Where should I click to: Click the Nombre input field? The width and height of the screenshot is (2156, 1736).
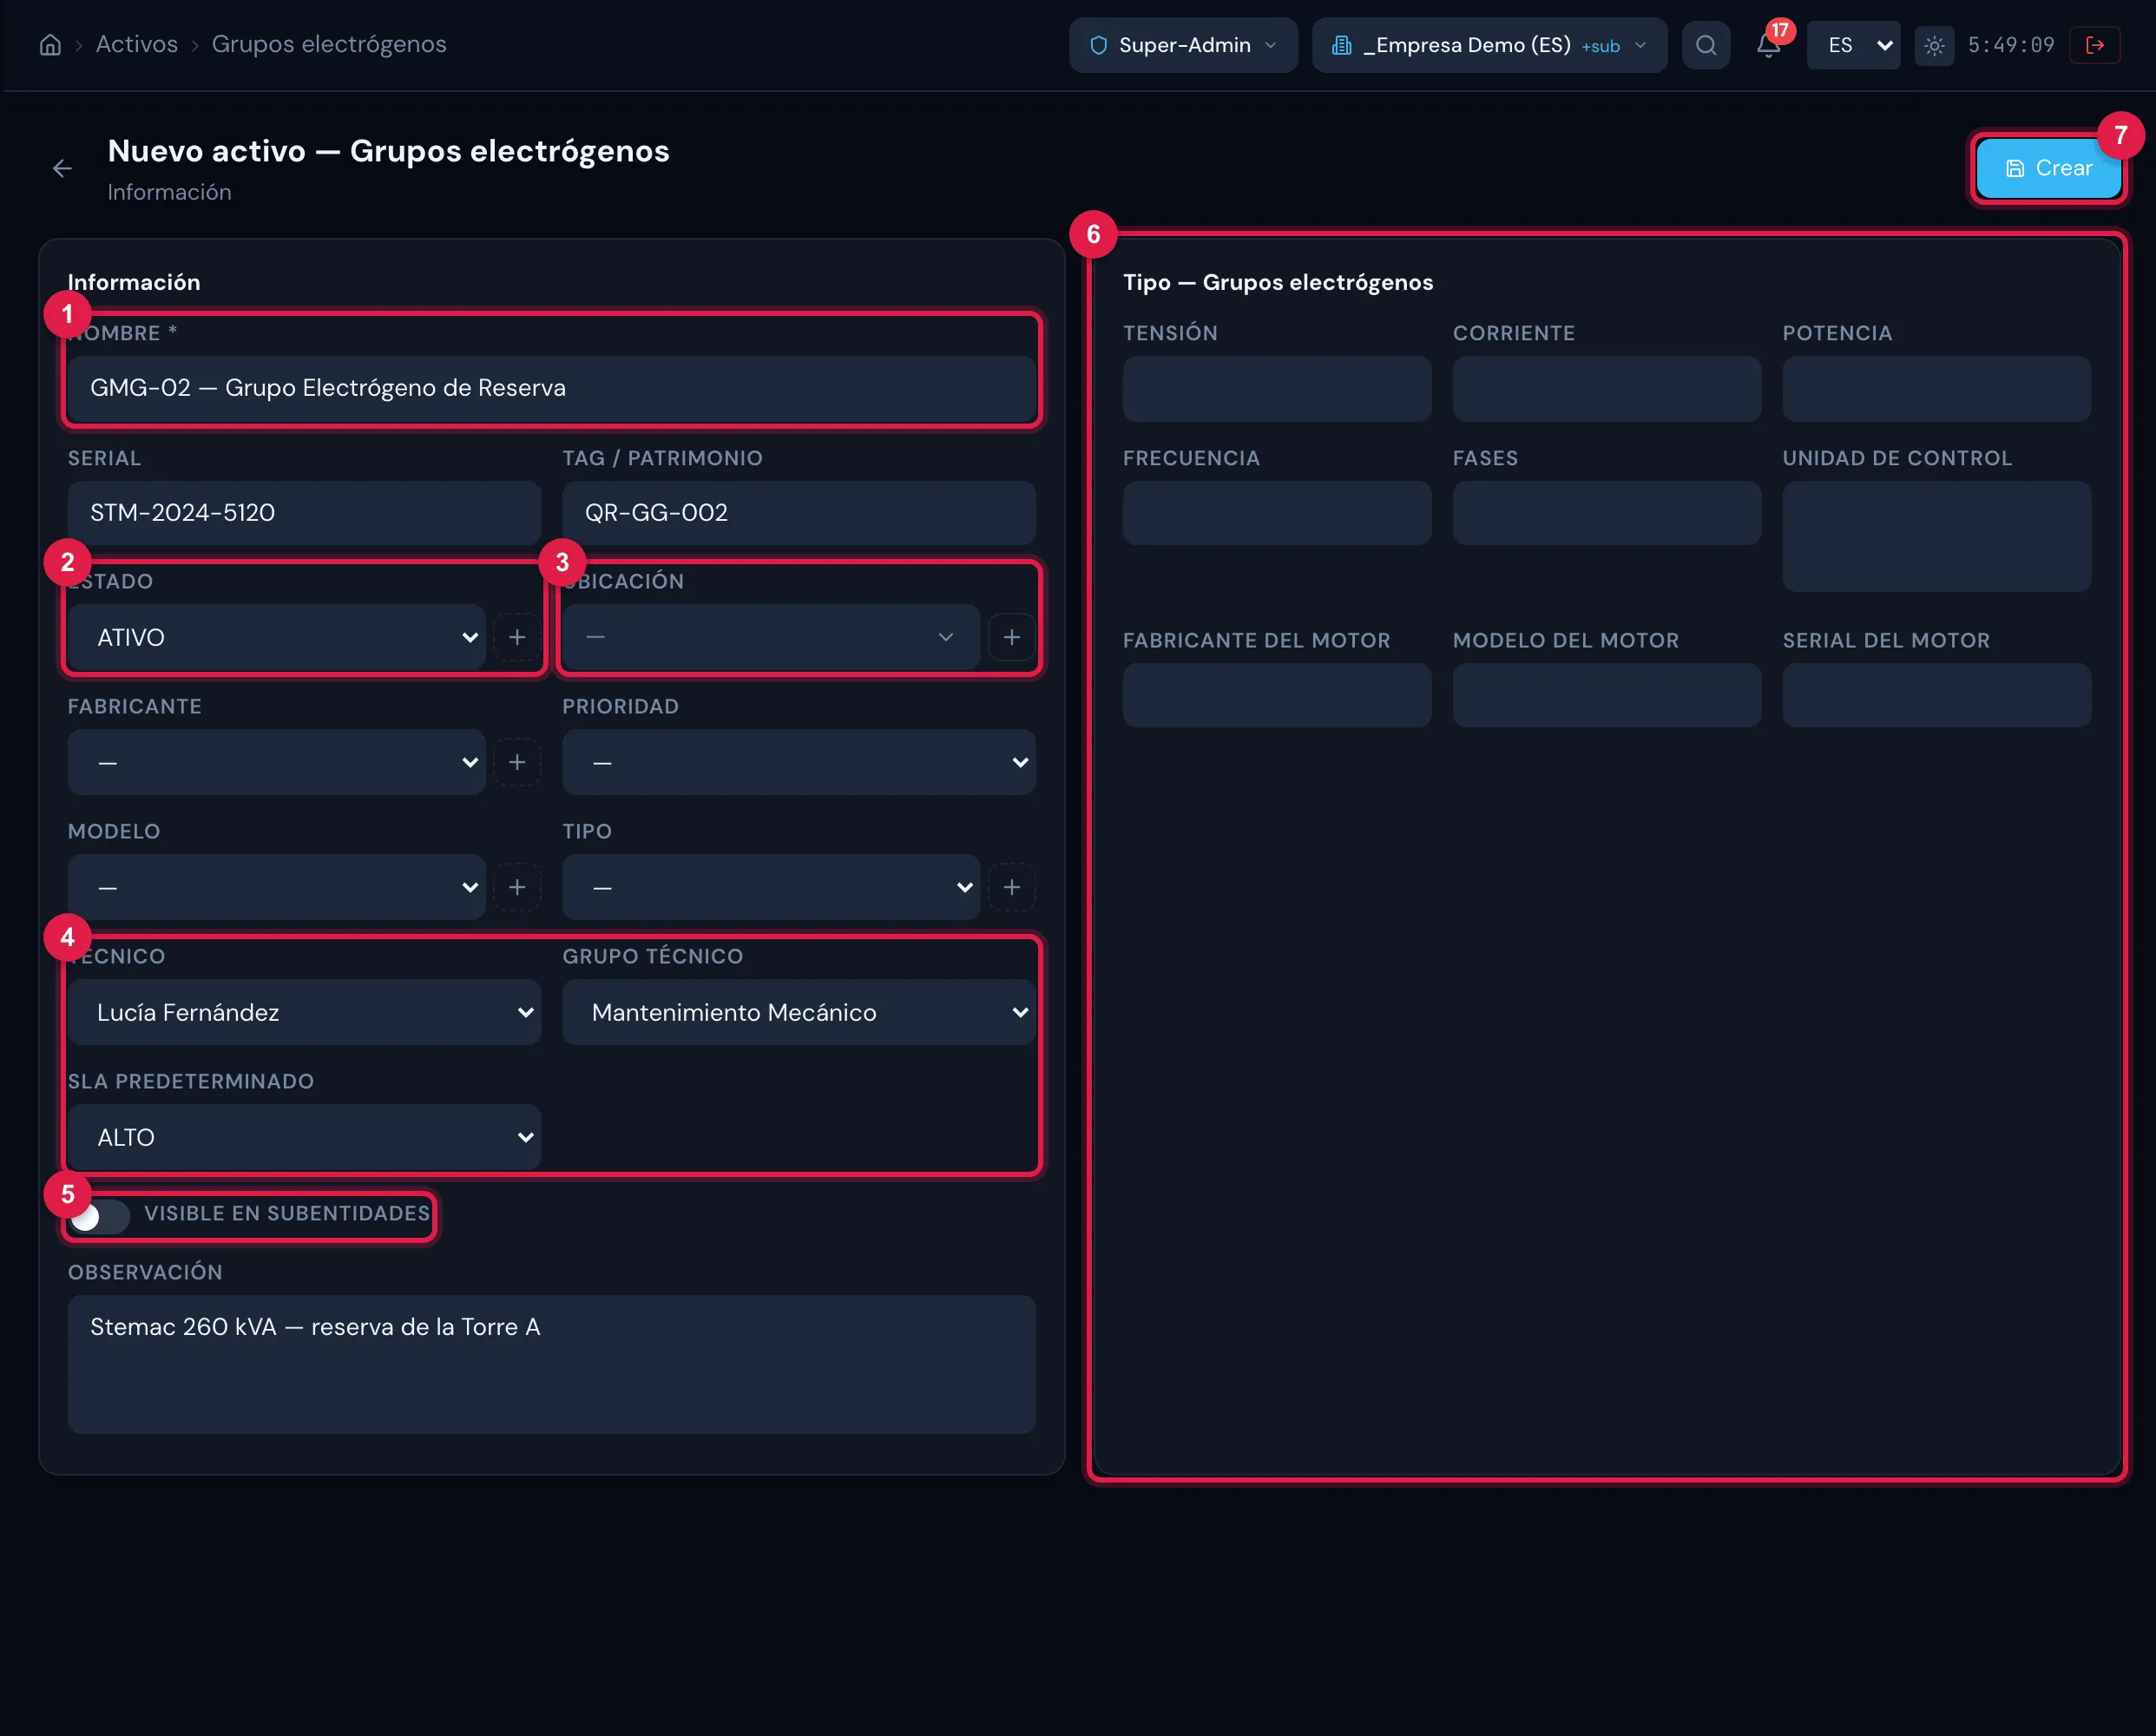(552, 388)
